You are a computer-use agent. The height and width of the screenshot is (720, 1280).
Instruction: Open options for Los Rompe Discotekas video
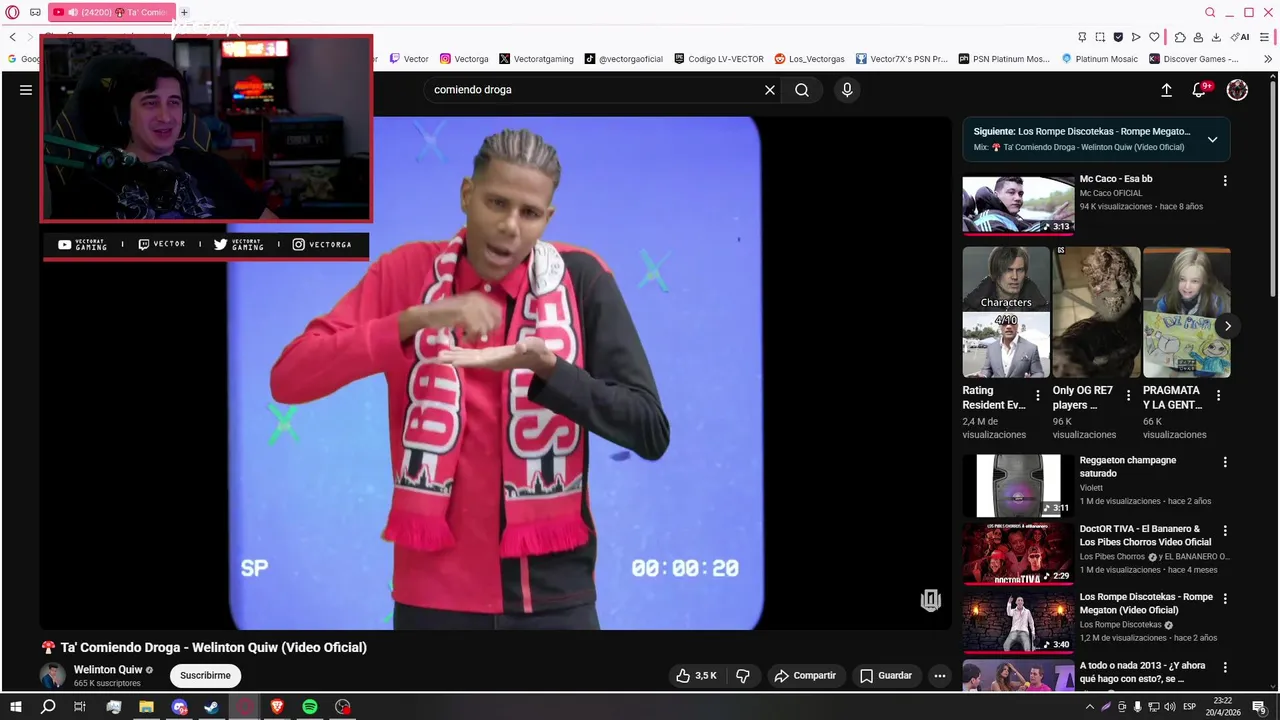pos(1225,599)
